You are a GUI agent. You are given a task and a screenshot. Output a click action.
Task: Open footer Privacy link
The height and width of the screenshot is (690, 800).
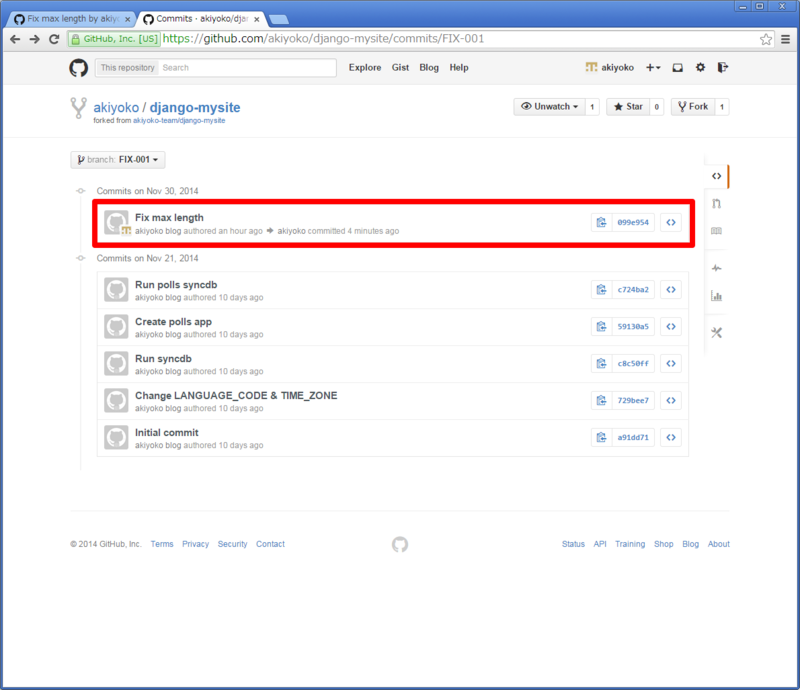coord(195,544)
